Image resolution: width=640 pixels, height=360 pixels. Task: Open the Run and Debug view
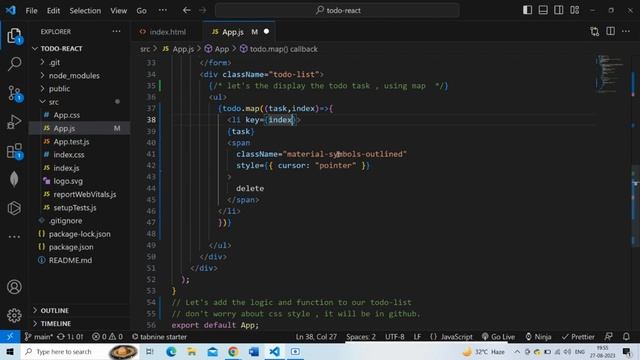click(14, 122)
